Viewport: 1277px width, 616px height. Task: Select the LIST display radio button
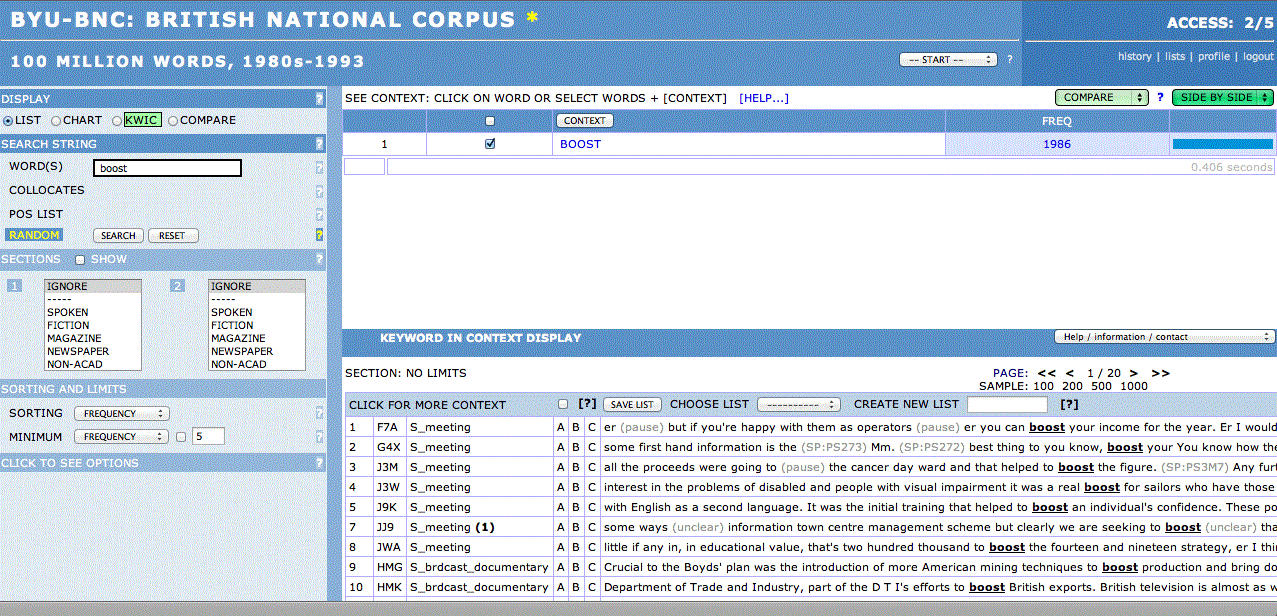(x=8, y=121)
